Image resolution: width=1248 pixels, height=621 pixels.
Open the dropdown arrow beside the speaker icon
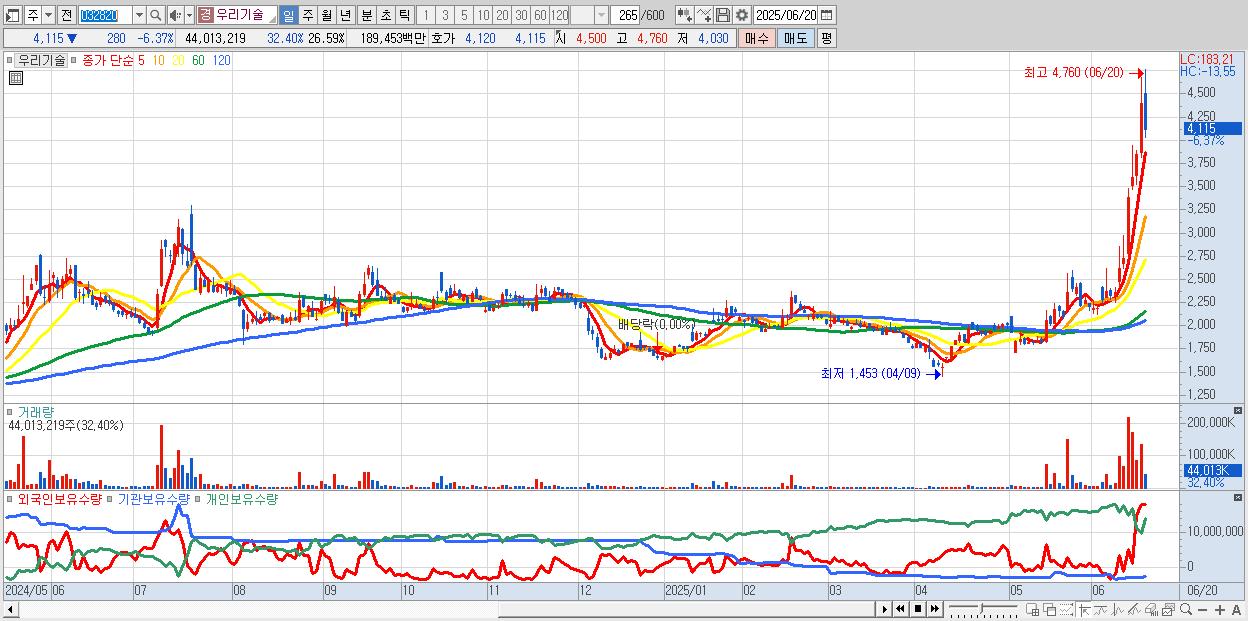click(x=189, y=15)
